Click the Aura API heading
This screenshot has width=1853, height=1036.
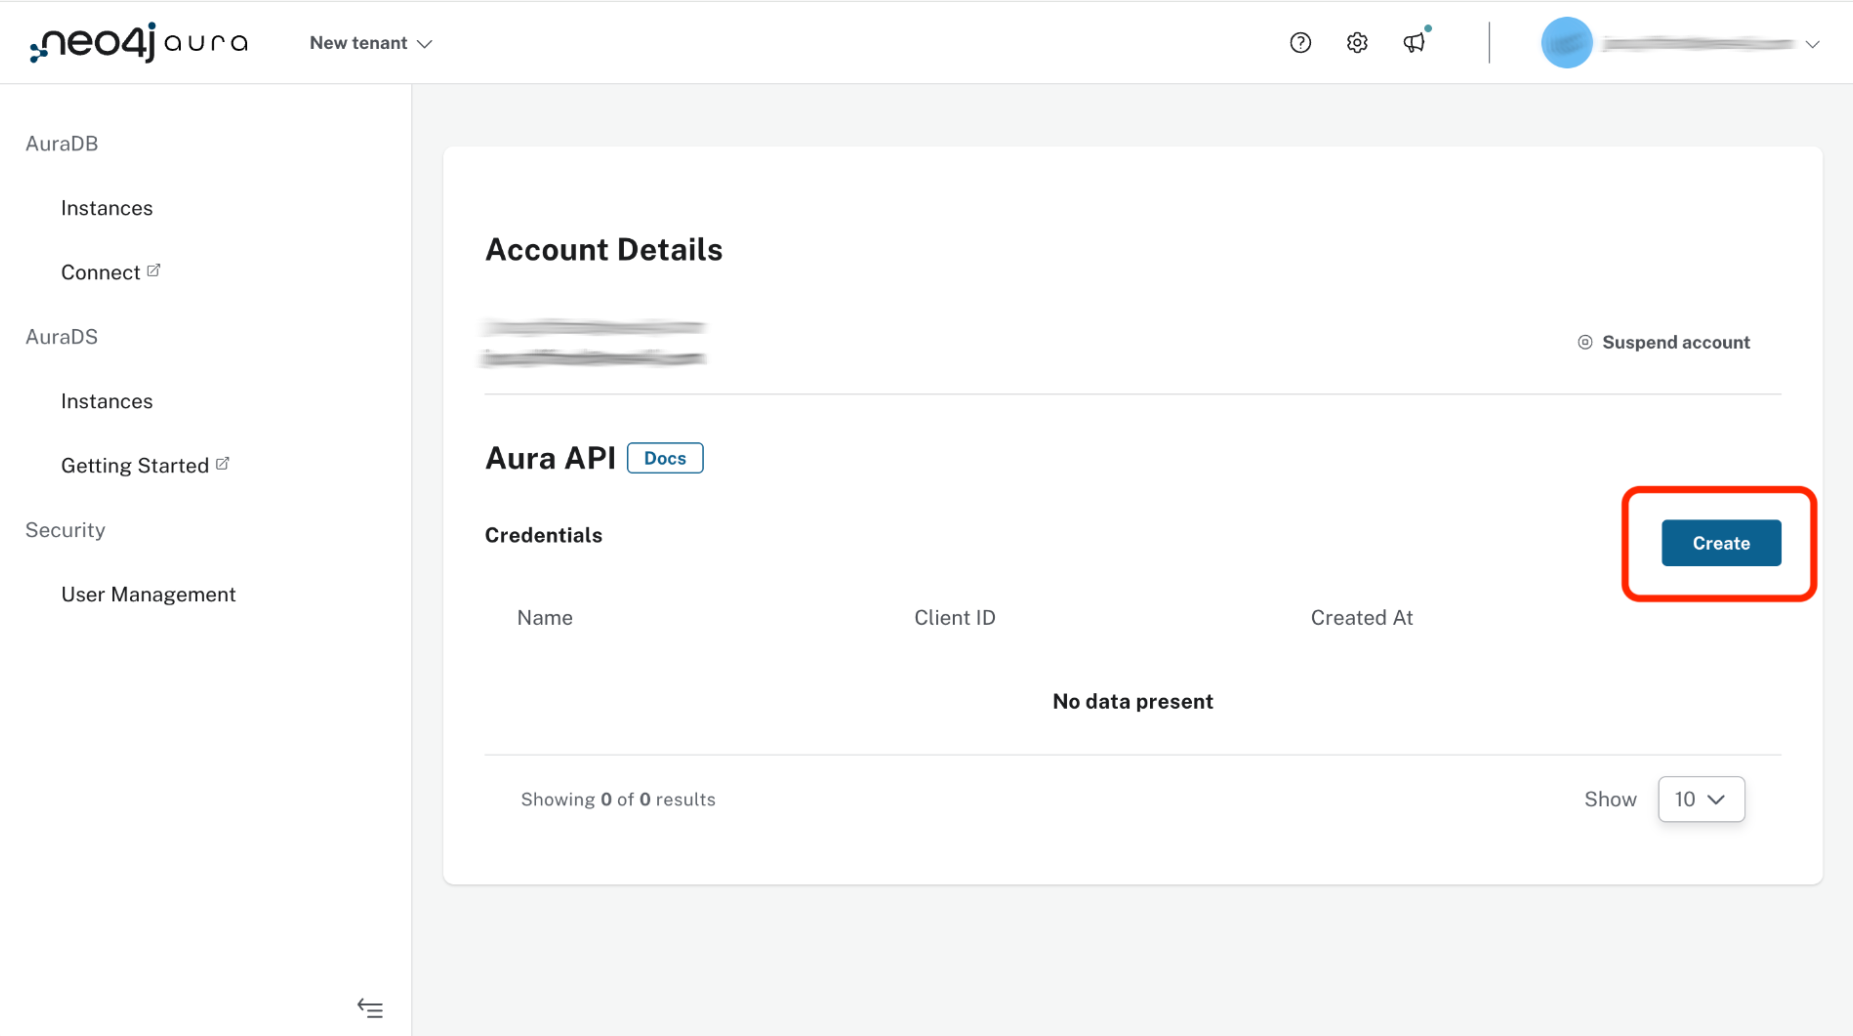click(x=550, y=458)
